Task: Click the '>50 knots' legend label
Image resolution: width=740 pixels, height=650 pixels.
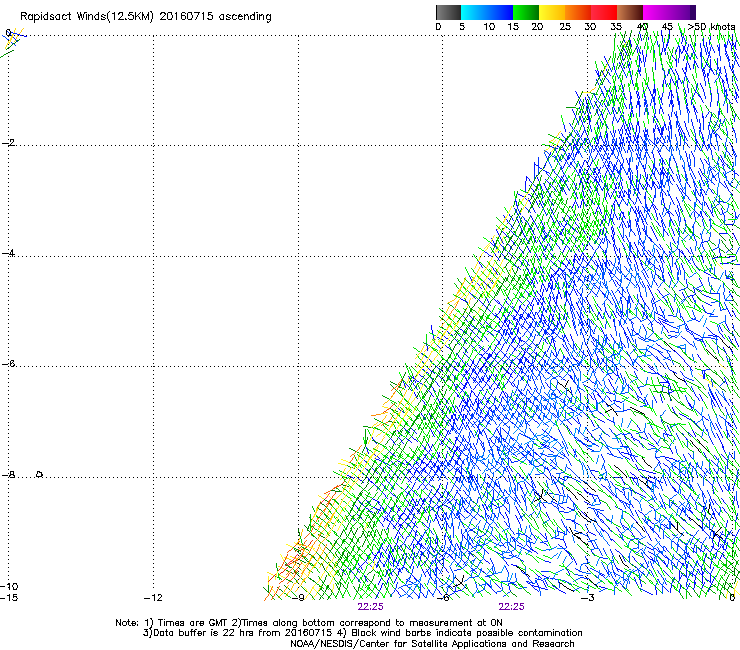Action: click(711, 27)
